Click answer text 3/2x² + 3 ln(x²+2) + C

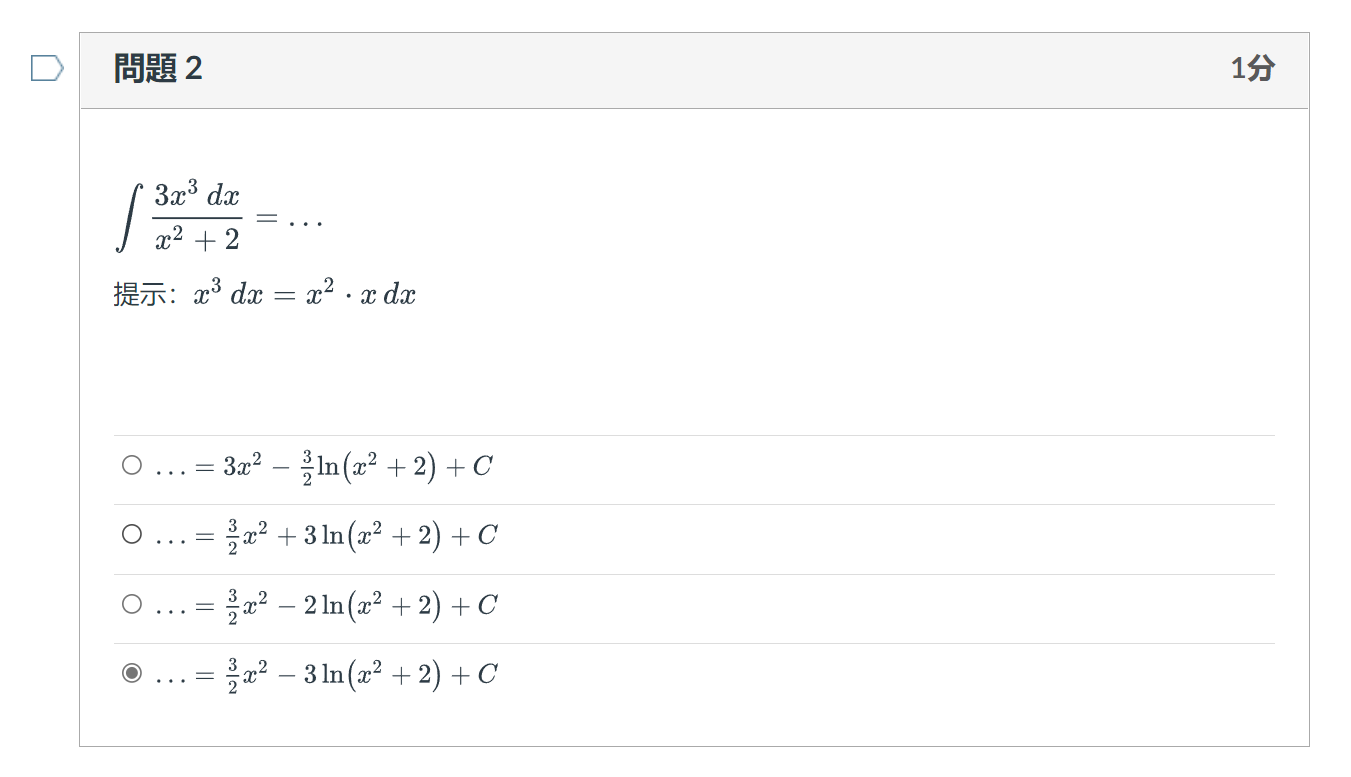tap(326, 536)
